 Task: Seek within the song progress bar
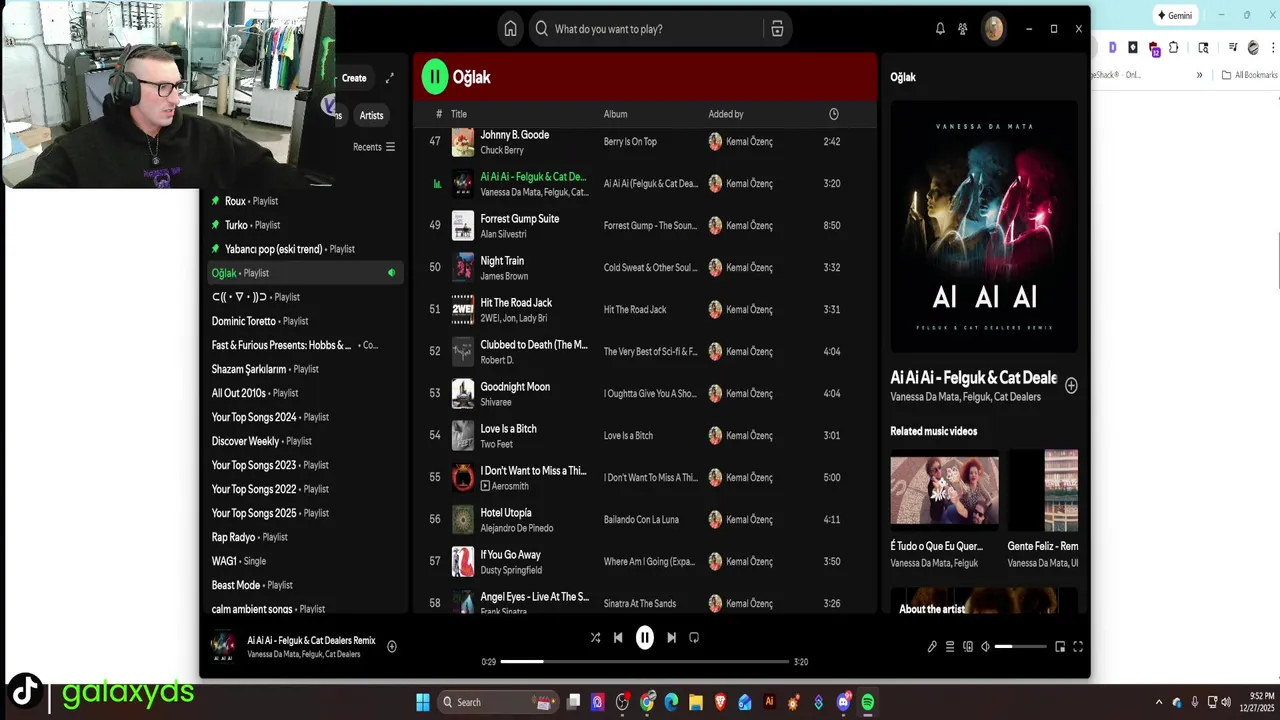tap(645, 661)
